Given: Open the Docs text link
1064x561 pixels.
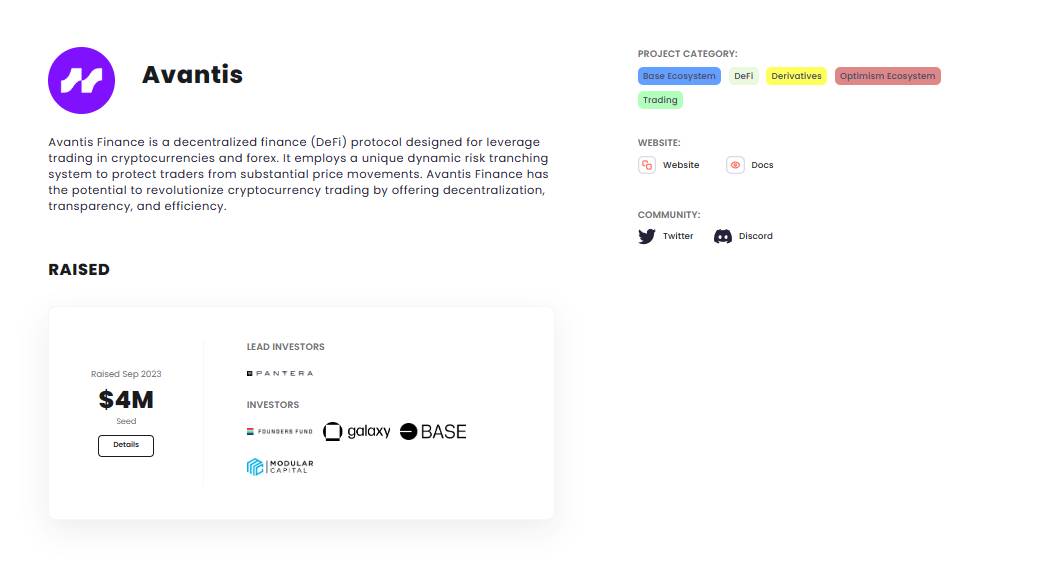Looking at the screenshot, I should tap(762, 165).
